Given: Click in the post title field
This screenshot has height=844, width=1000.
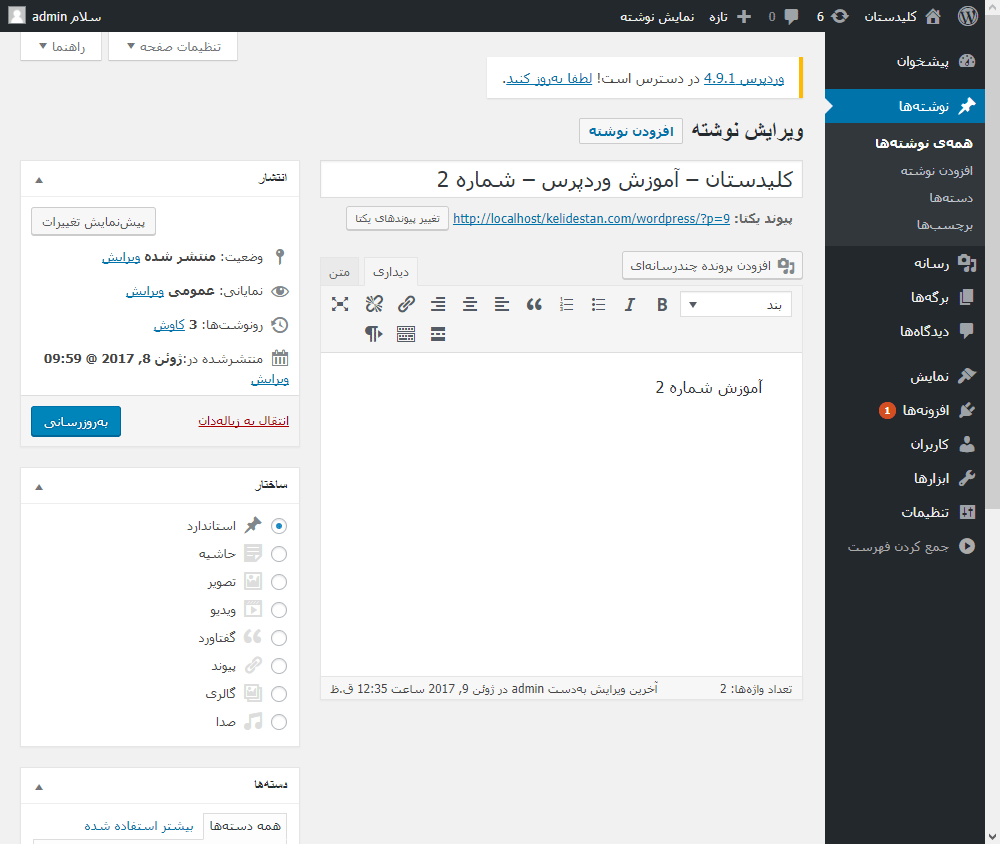Looking at the screenshot, I should coord(561,180).
